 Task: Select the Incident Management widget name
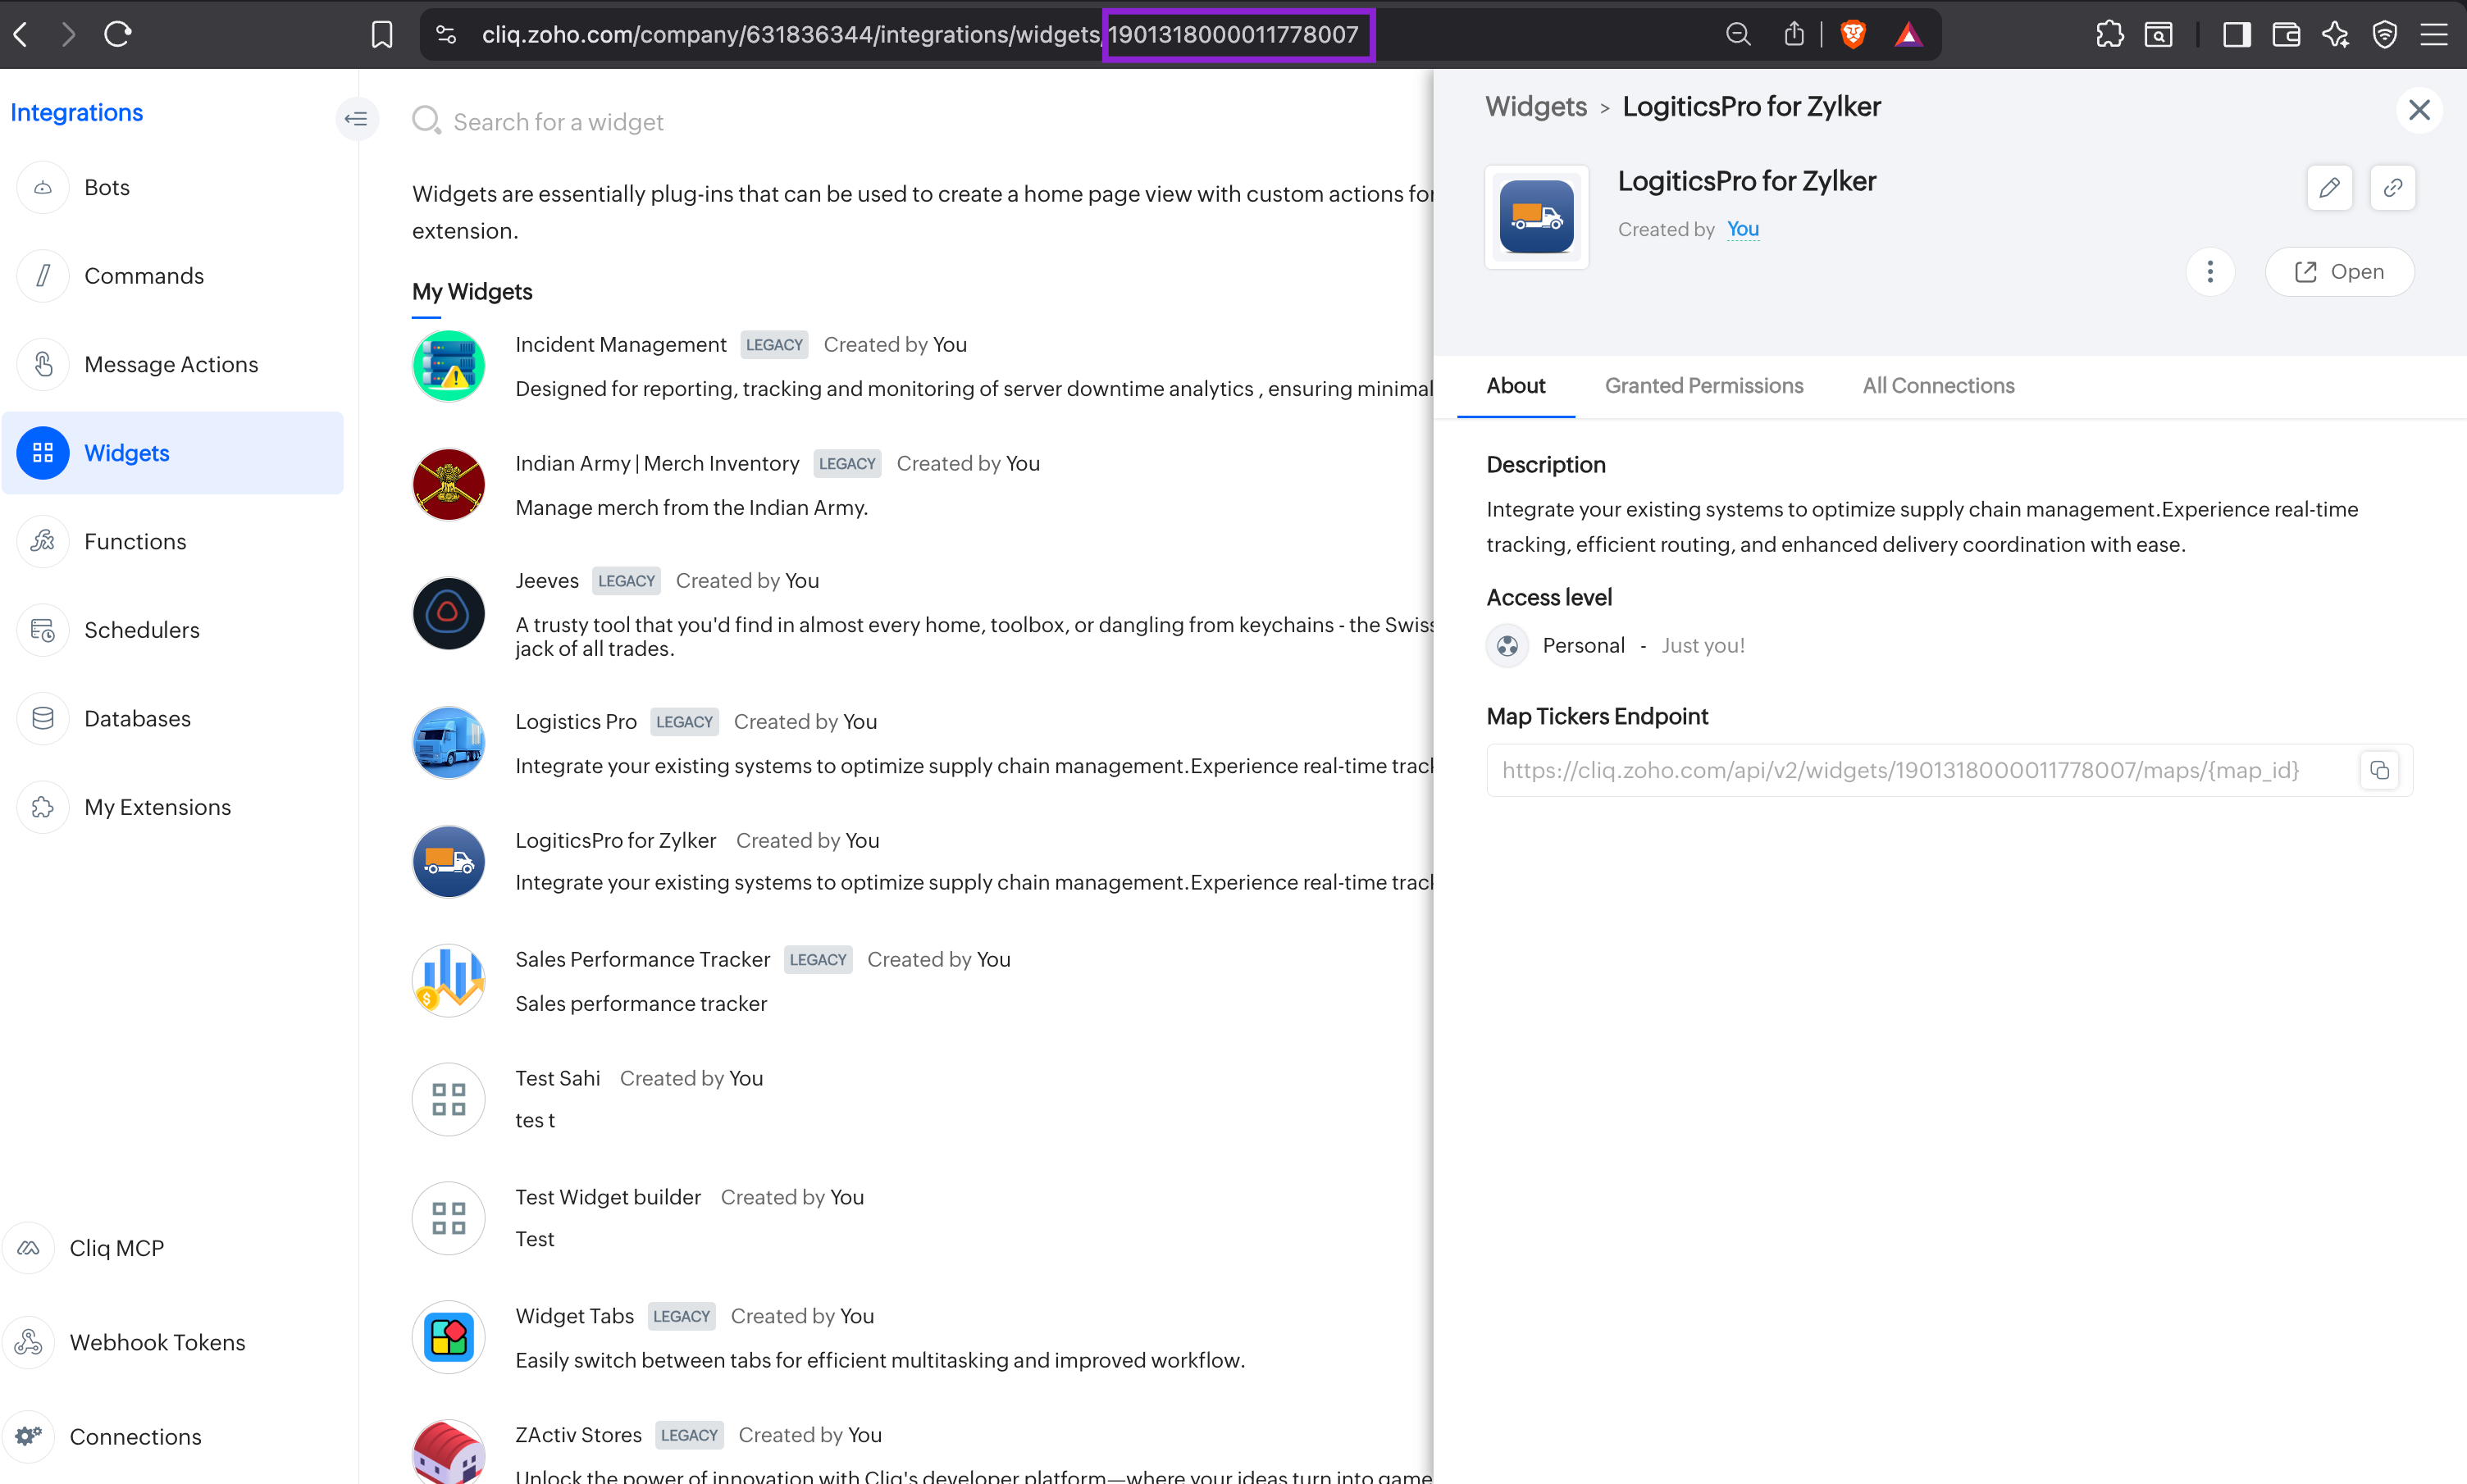[x=621, y=344]
